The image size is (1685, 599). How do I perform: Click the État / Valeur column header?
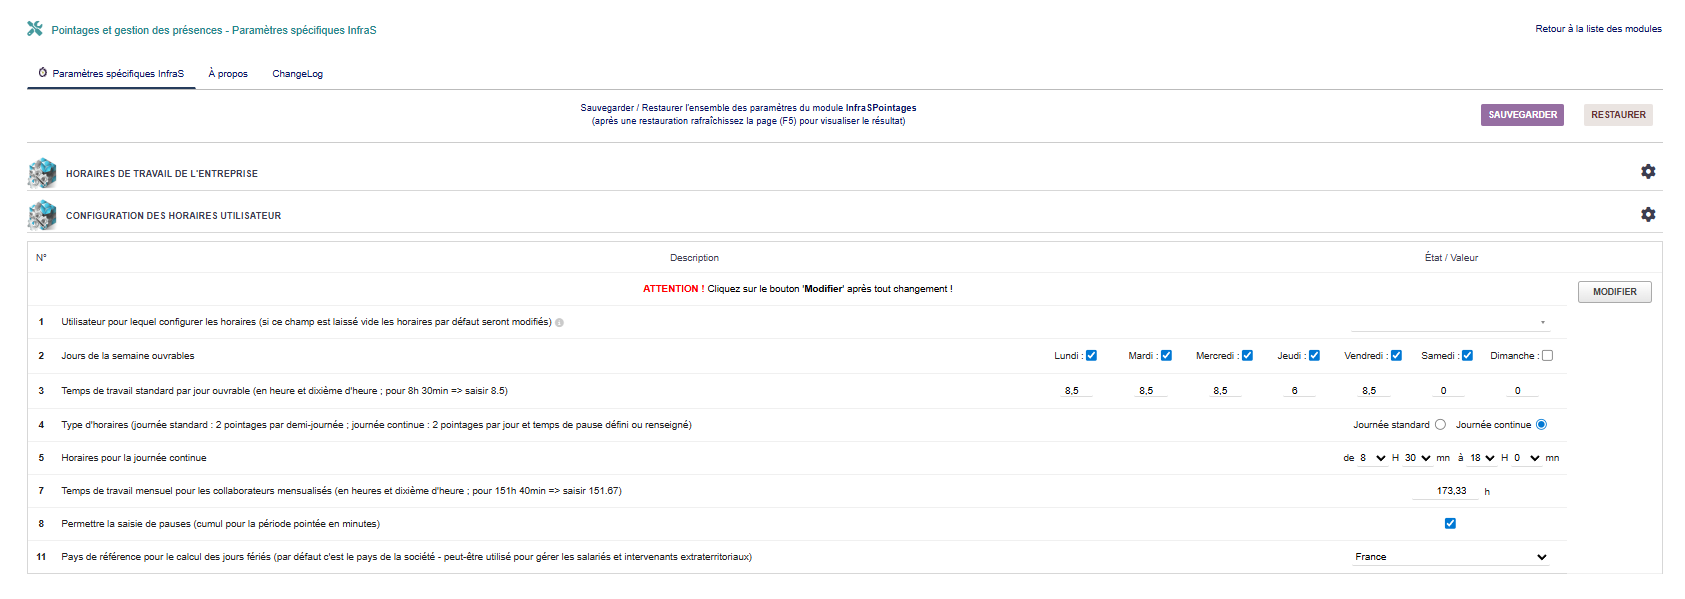pos(1451,258)
